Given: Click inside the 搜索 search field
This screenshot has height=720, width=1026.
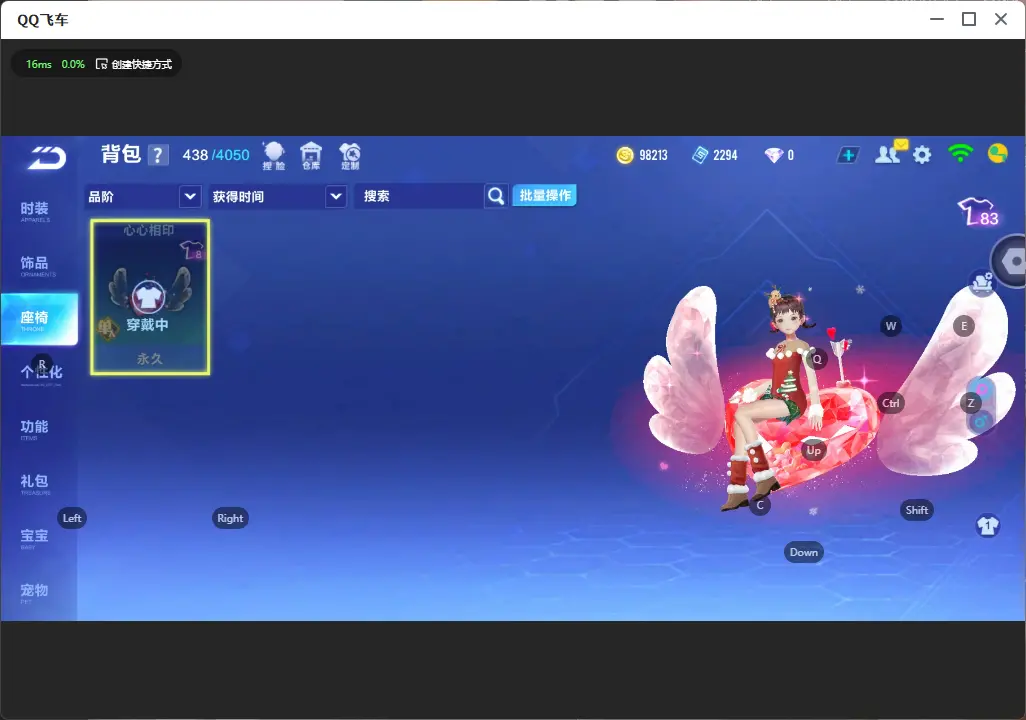Looking at the screenshot, I should click(x=419, y=196).
